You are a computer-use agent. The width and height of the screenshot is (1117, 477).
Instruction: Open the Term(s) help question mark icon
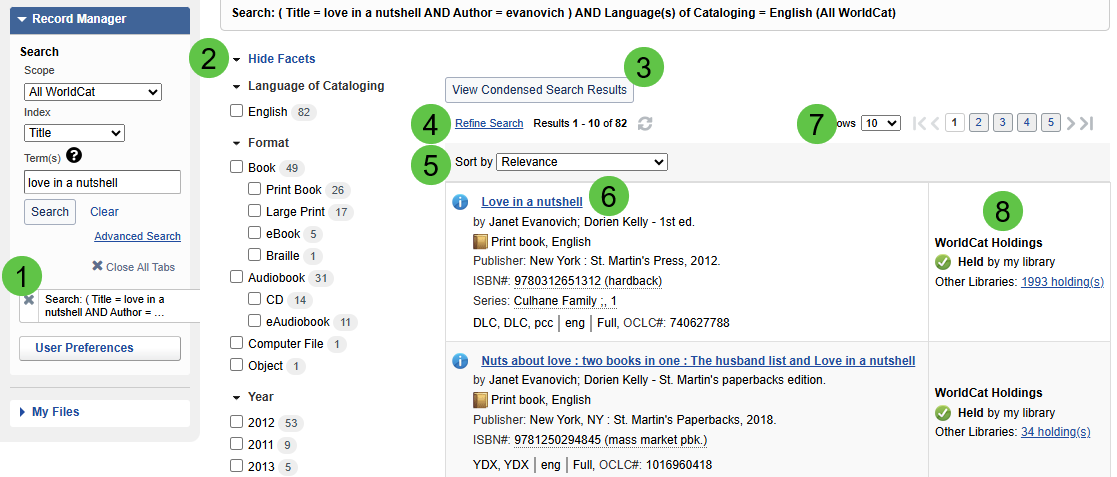73,156
